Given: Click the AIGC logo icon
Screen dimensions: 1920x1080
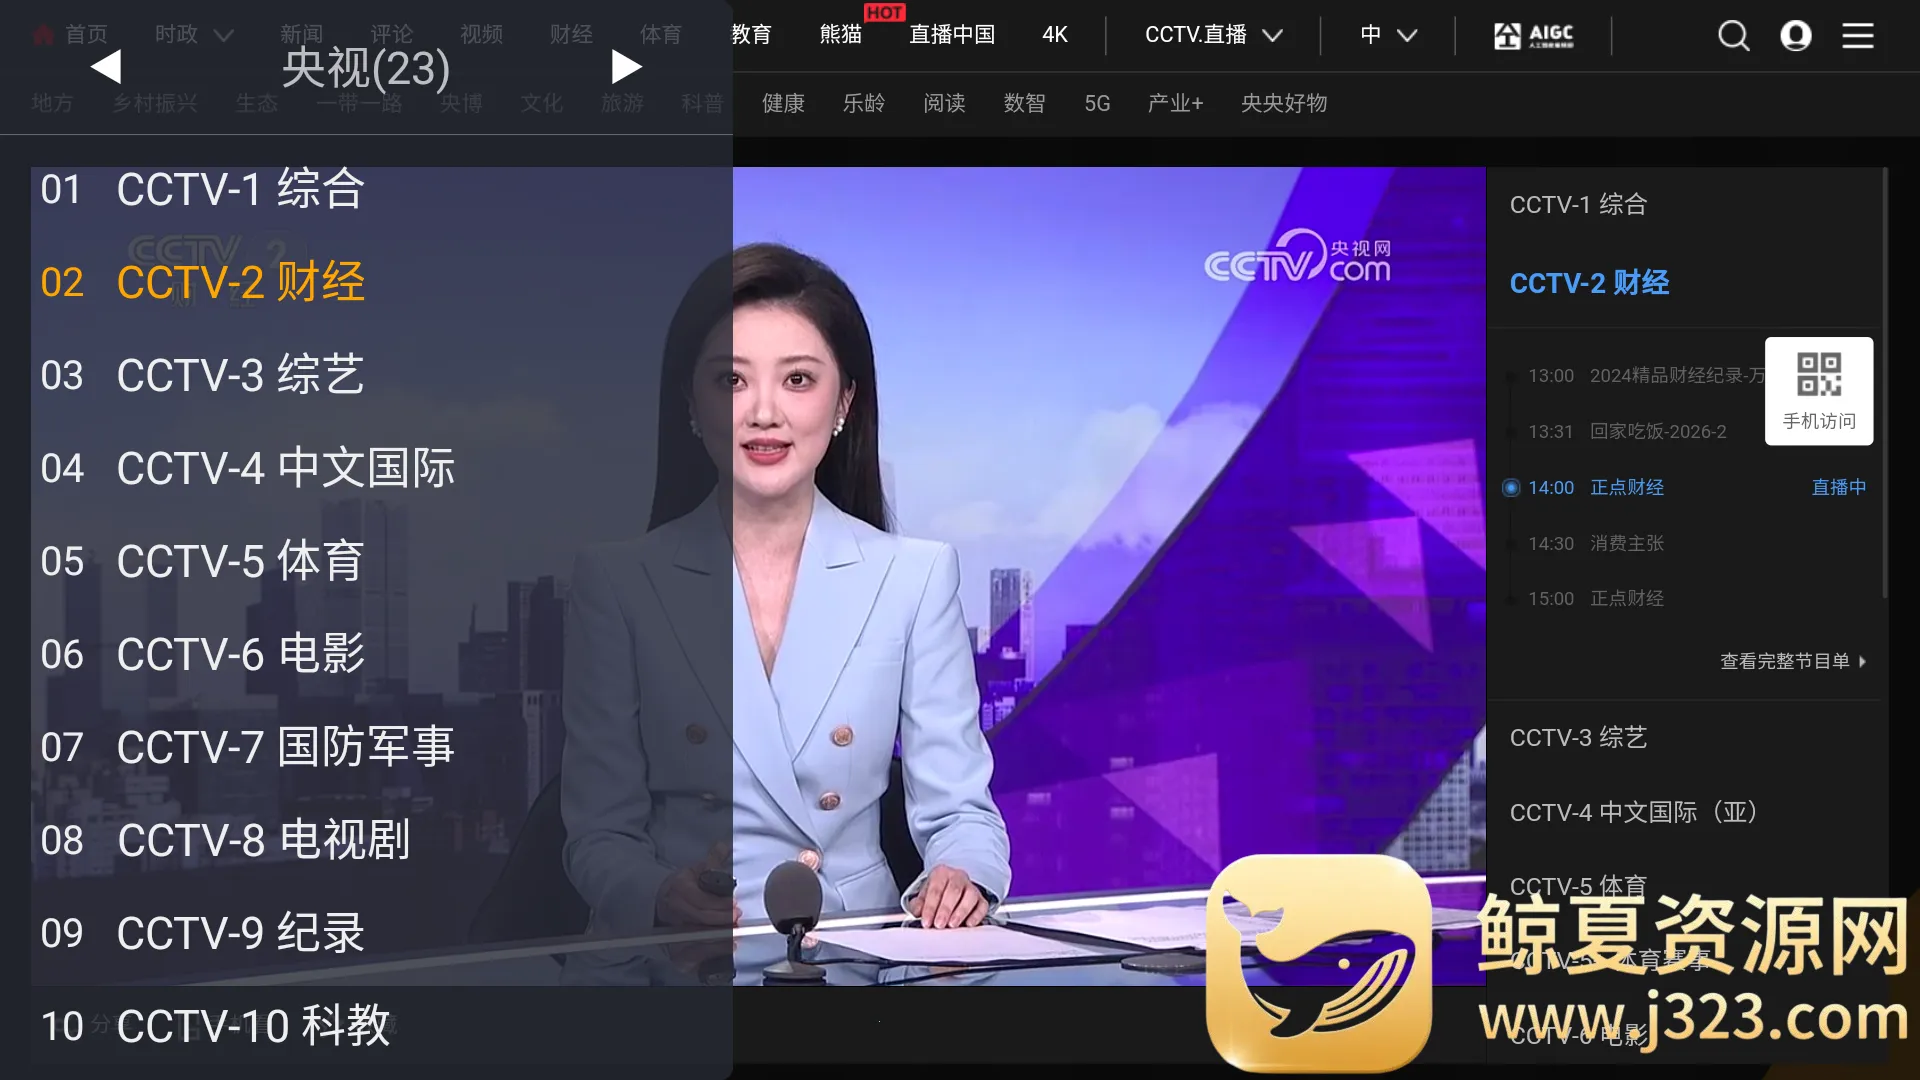Looking at the screenshot, I should coord(1533,36).
